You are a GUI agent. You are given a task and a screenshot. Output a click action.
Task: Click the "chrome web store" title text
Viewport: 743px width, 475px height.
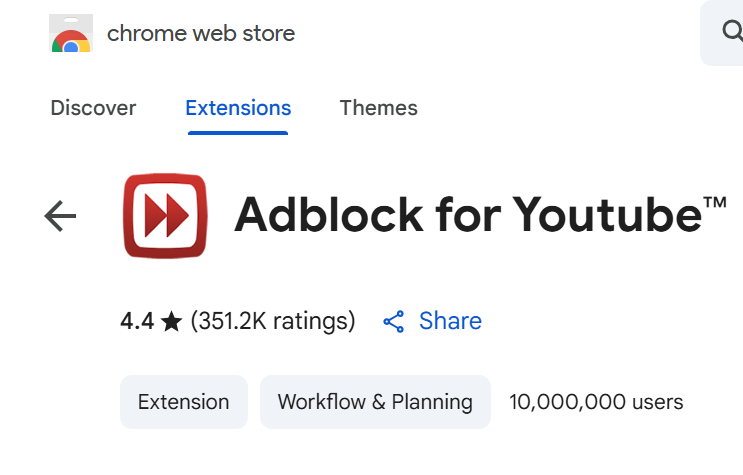pyautogui.click(x=201, y=33)
